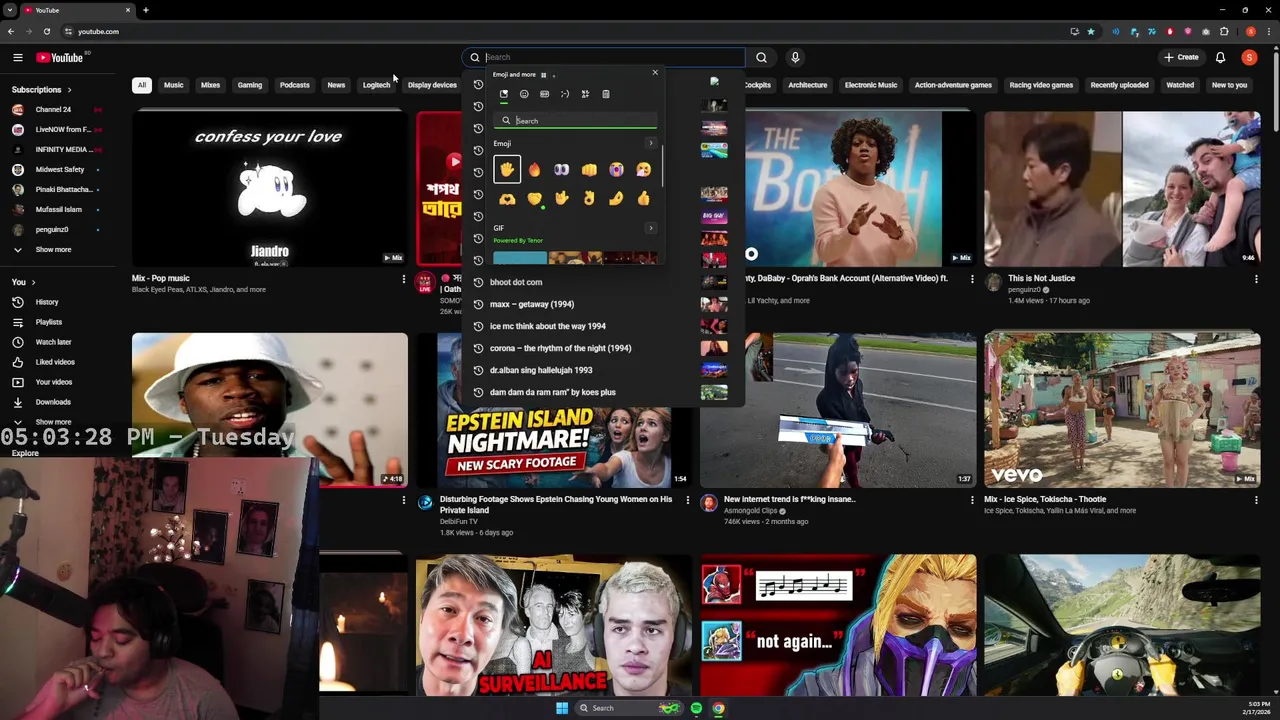This screenshot has width=1280, height=720.
Task: Insert the fire emoji
Action: [x=534, y=170]
